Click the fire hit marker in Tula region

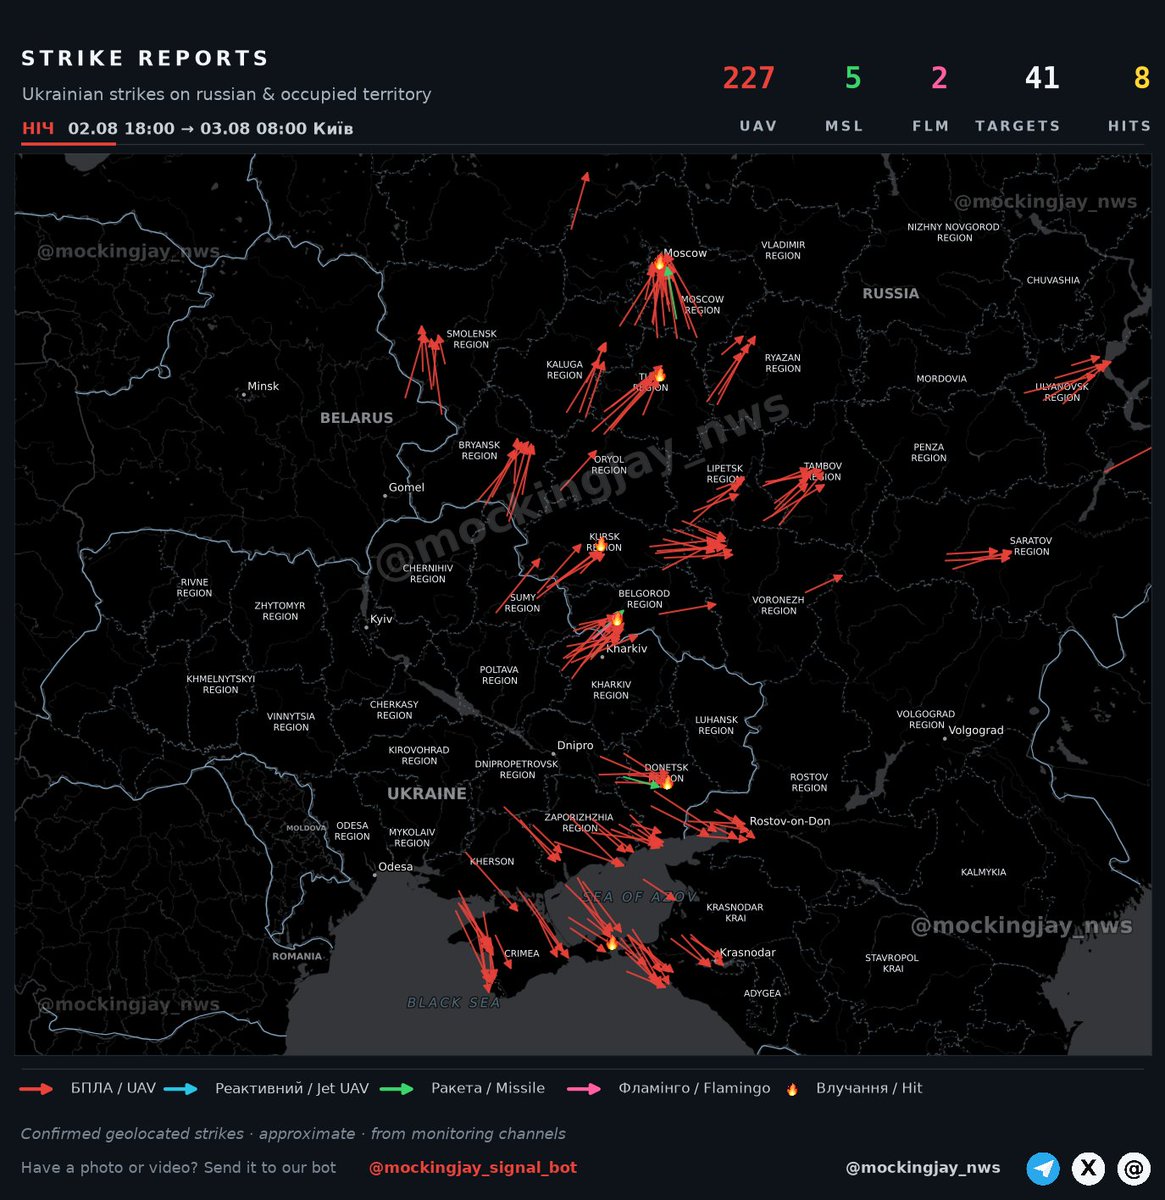click(658, 375)
